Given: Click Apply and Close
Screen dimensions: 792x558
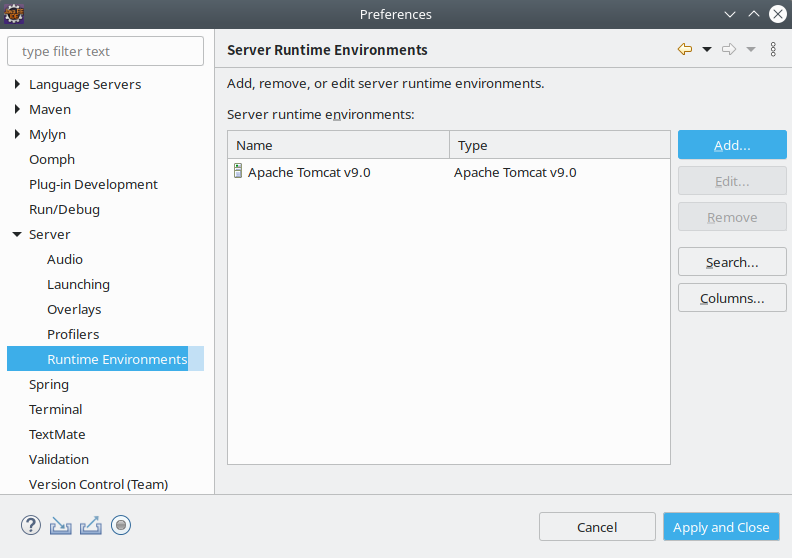Looking at the screenshot, I should (721, 527).
